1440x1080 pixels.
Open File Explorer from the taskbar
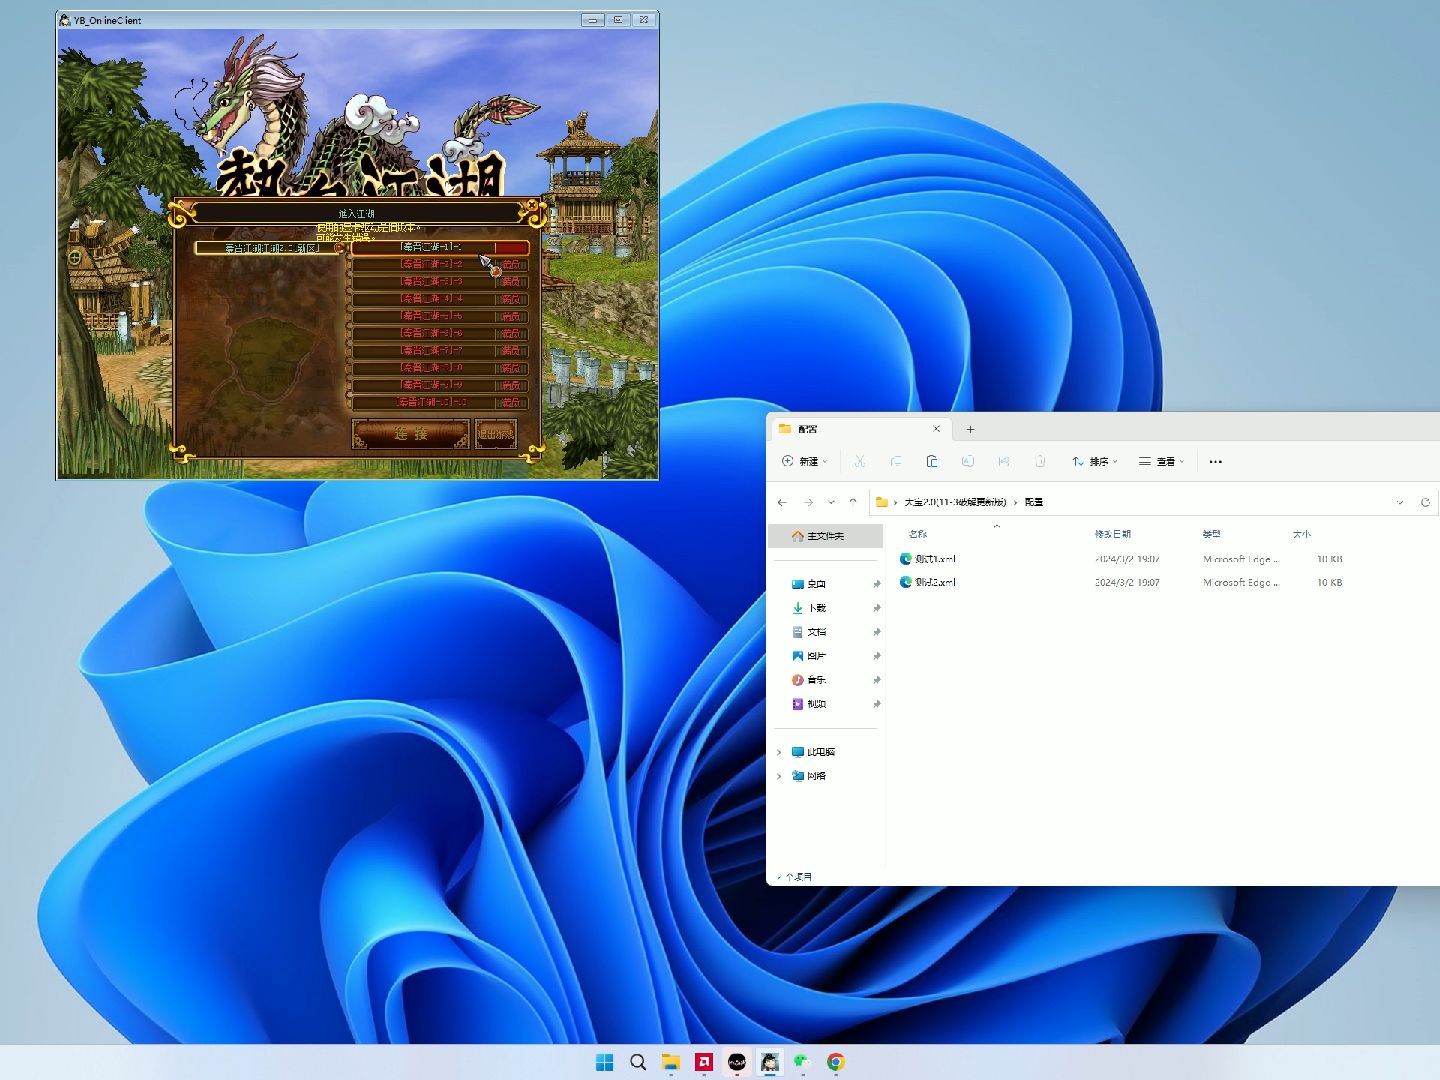tap(671, 1062)
